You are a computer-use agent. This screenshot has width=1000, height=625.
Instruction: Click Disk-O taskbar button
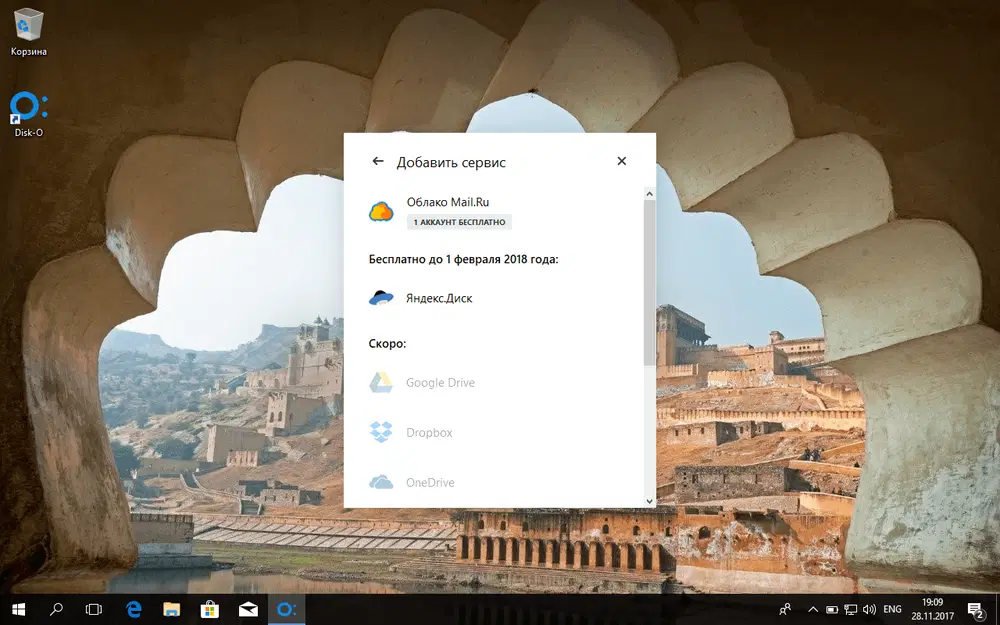tap(286, 610)
